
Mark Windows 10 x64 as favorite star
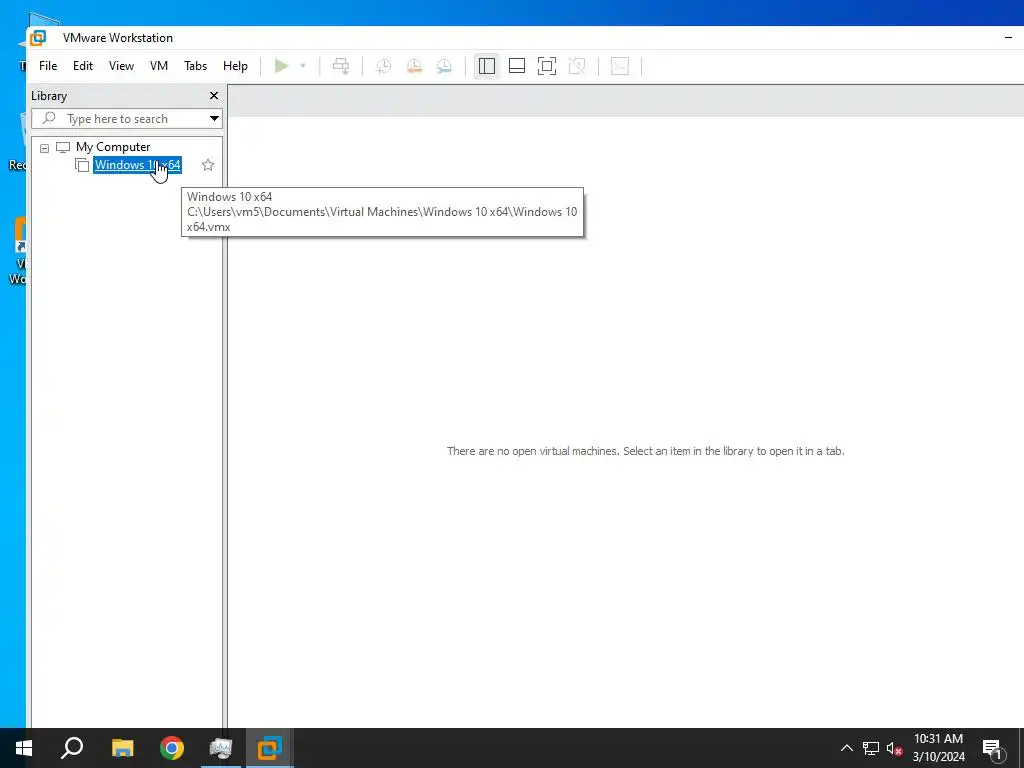click(208, 165)
